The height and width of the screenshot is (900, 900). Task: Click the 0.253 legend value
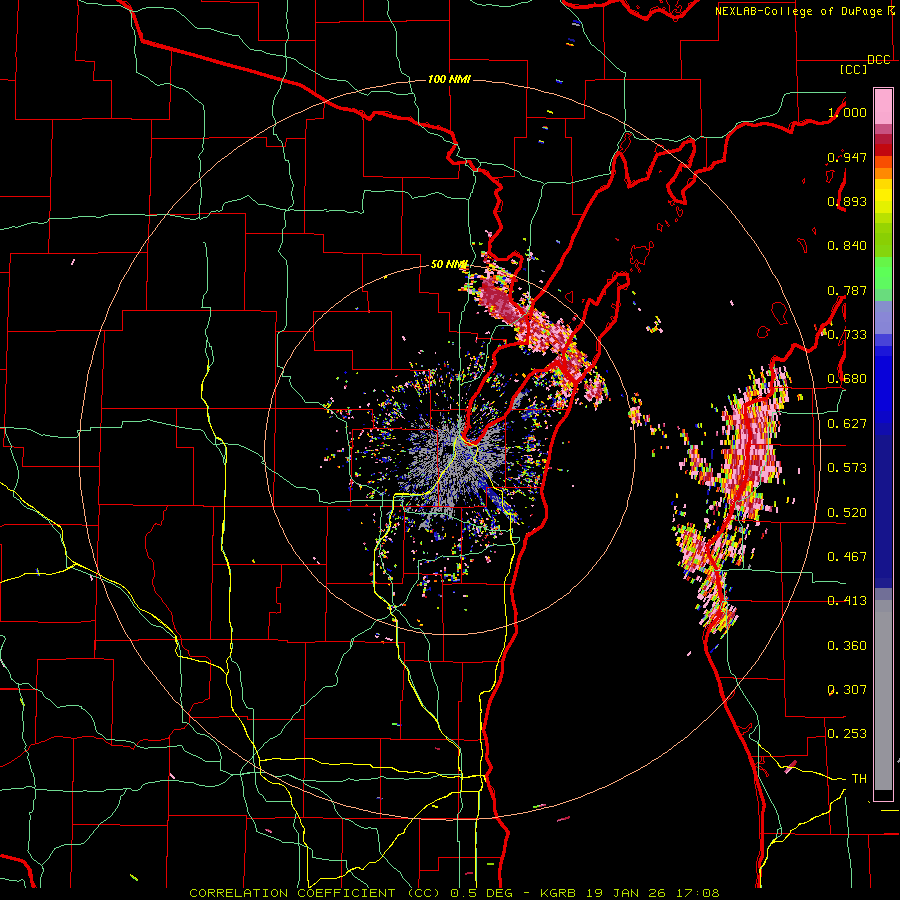pyautogui.click(x=847, y=734)
